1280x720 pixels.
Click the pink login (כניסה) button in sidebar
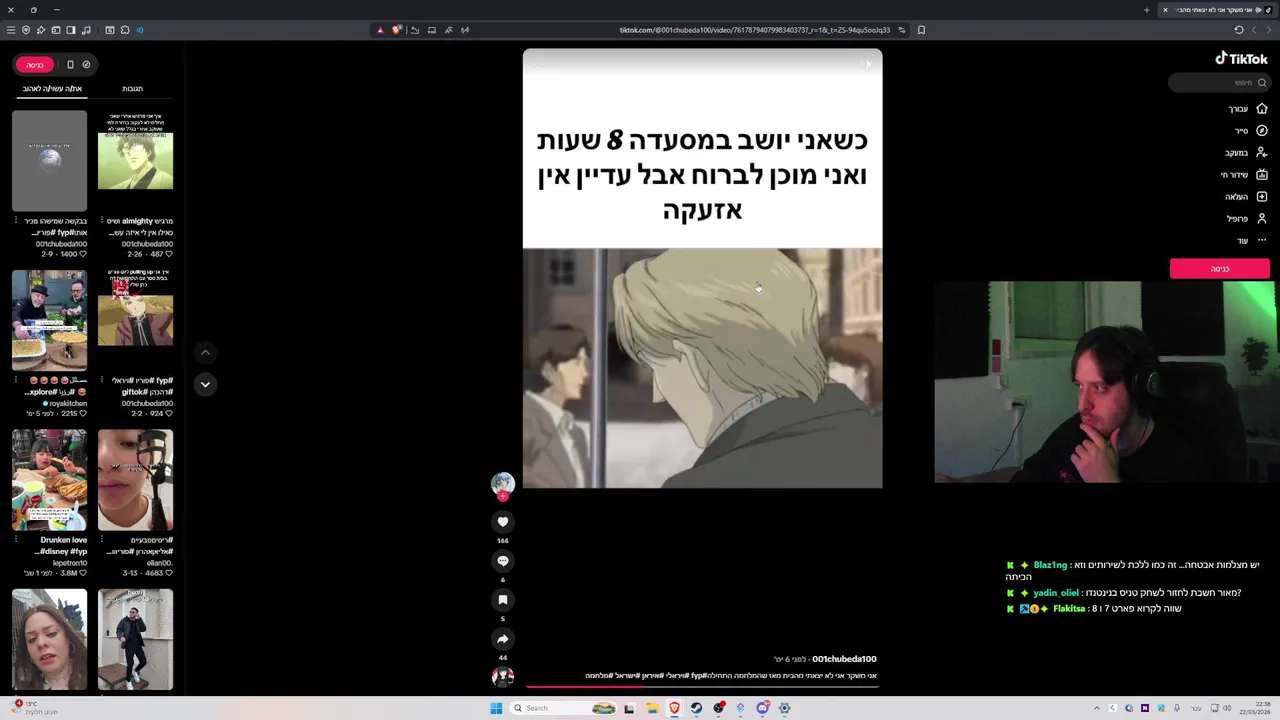coord(1220,269)
